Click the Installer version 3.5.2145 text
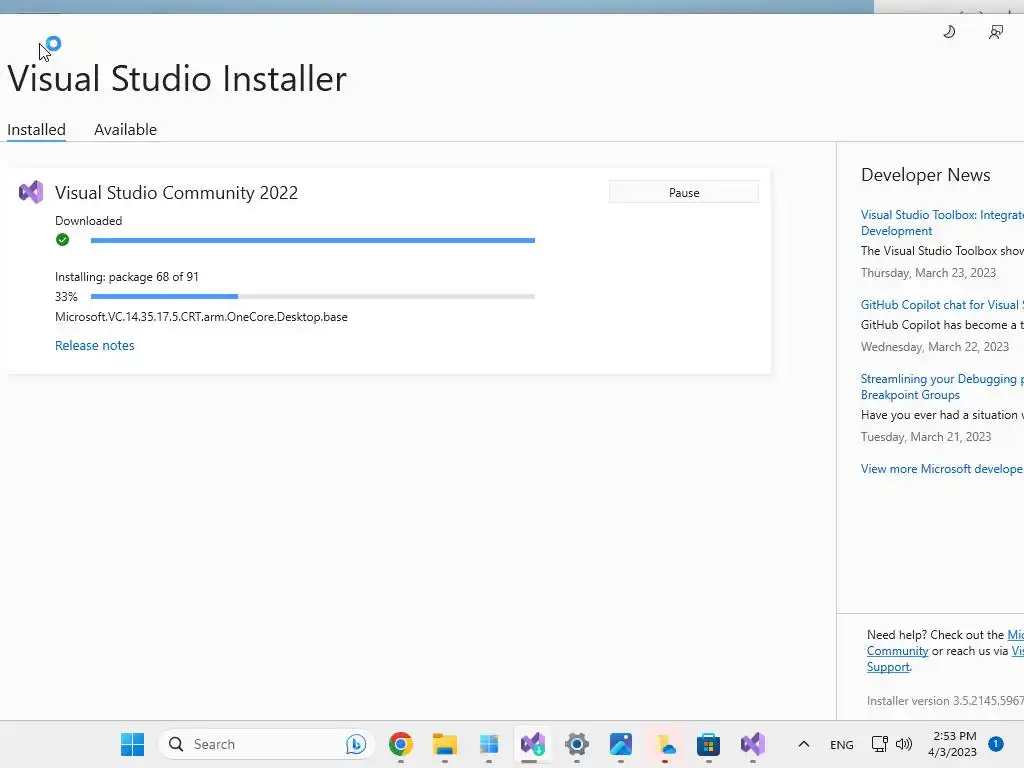1024x768 pixels. 945,701
